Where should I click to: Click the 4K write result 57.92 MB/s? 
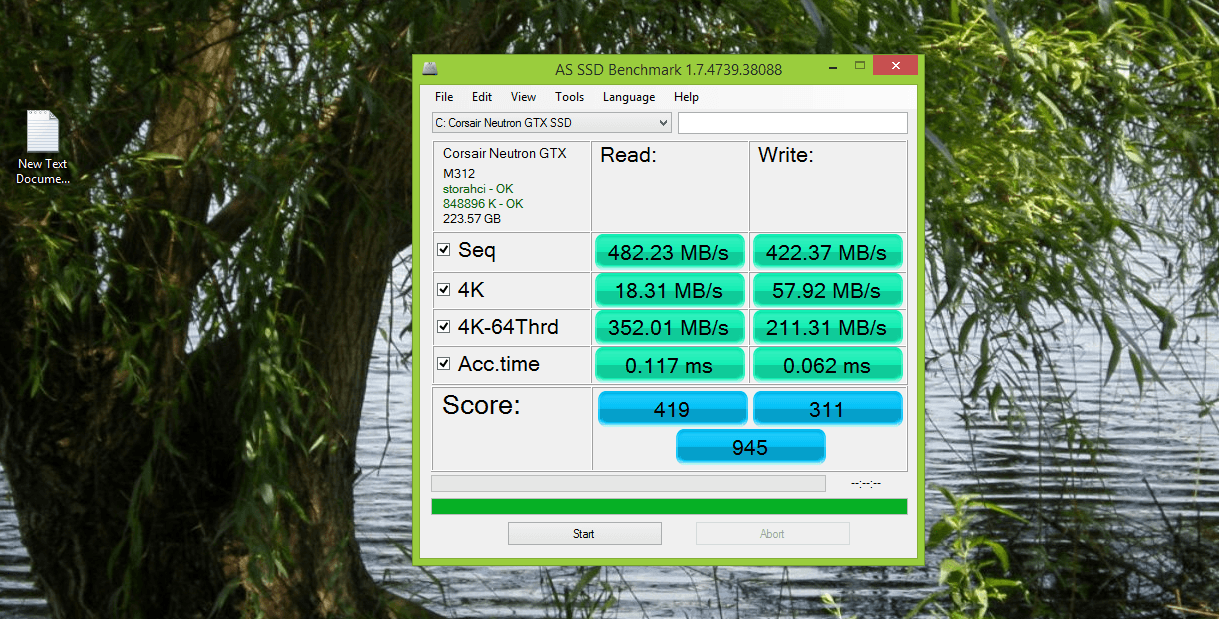tap(827, 290)
